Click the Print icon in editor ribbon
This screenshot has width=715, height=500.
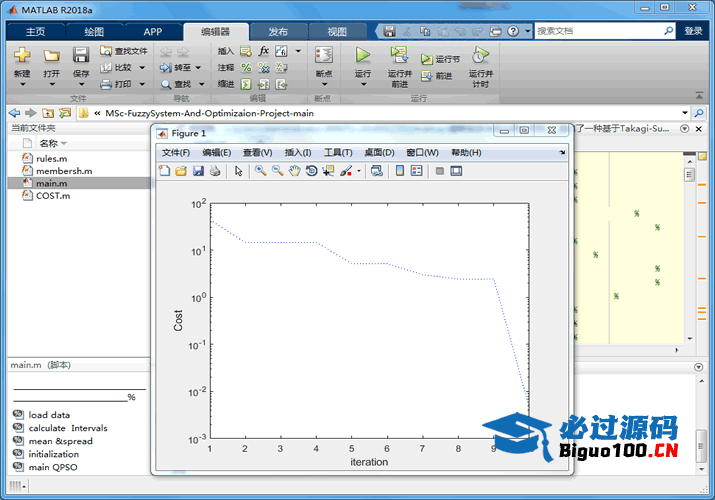[x=106, y=84]
